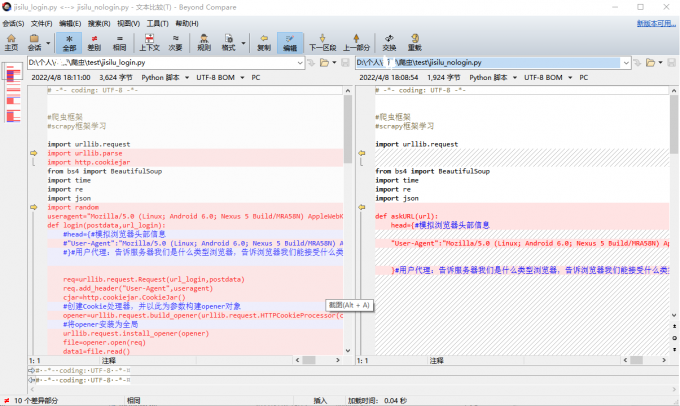Click line def login(postdata,url_login) in left pane
This screenshot has height=406, width=680.
click(107, 225)
